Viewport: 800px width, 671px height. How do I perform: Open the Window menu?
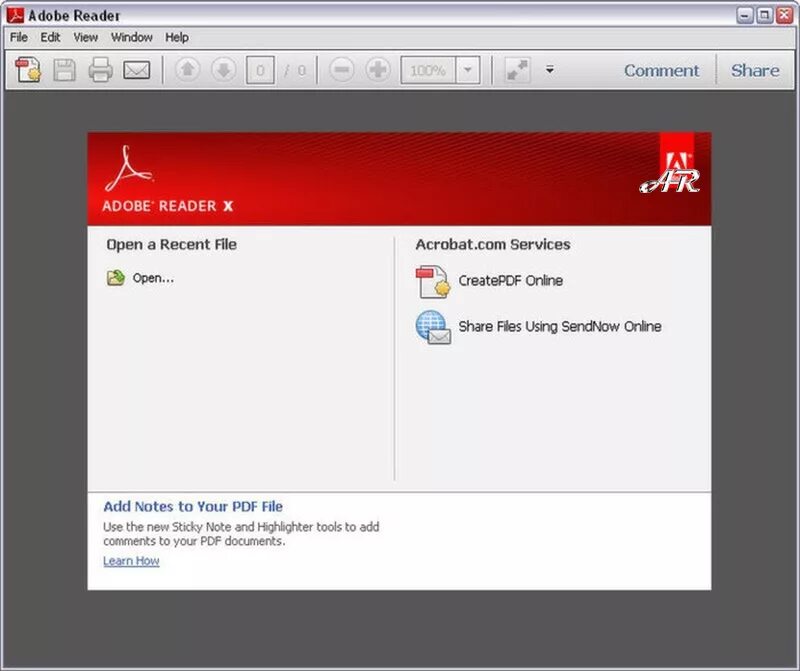[132, 37]
